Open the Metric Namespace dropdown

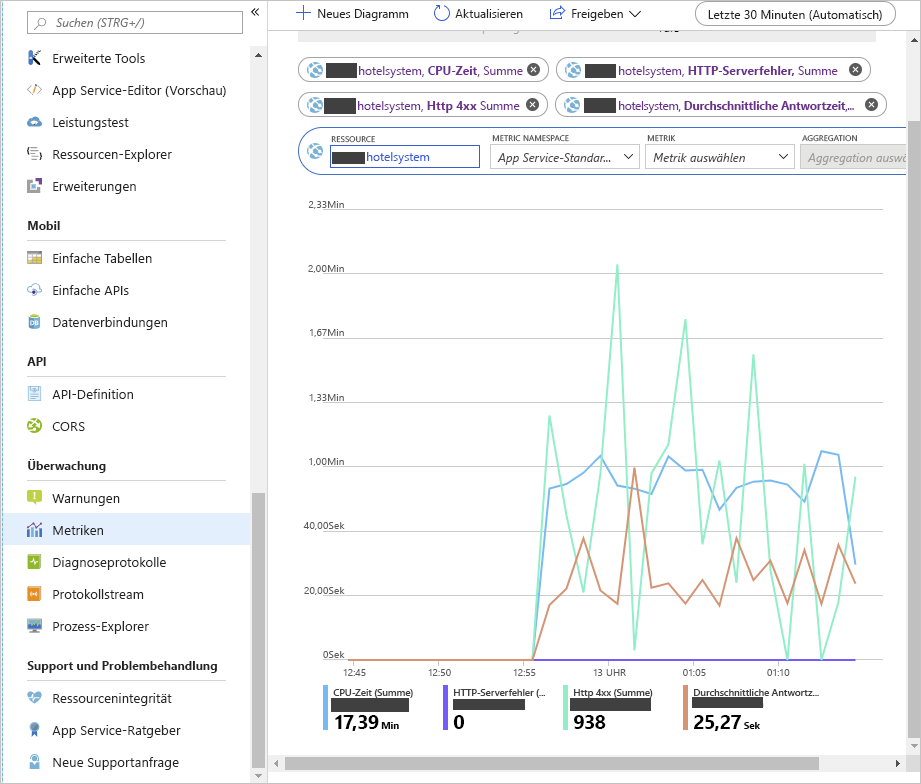click(564, 157)
